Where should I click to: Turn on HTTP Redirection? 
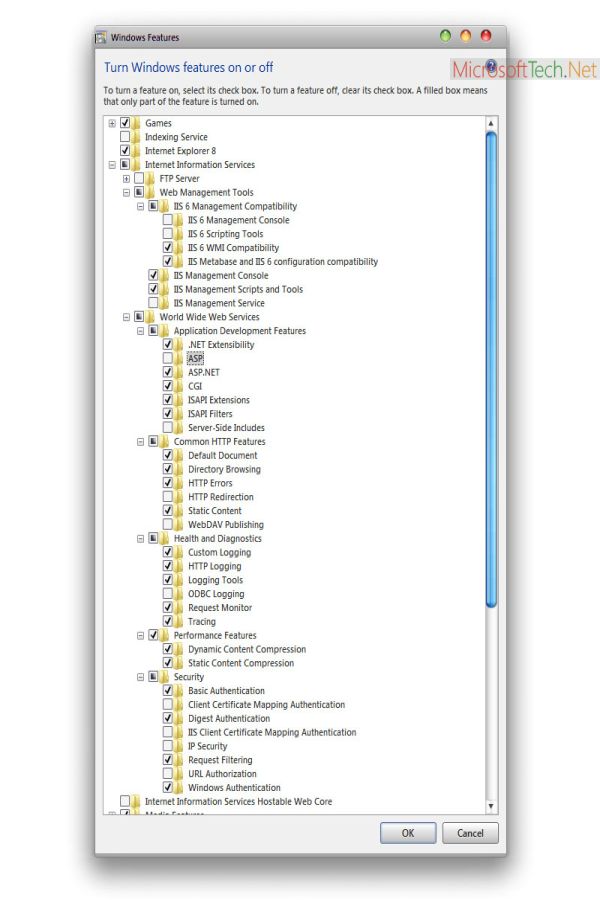click(168, 496)
